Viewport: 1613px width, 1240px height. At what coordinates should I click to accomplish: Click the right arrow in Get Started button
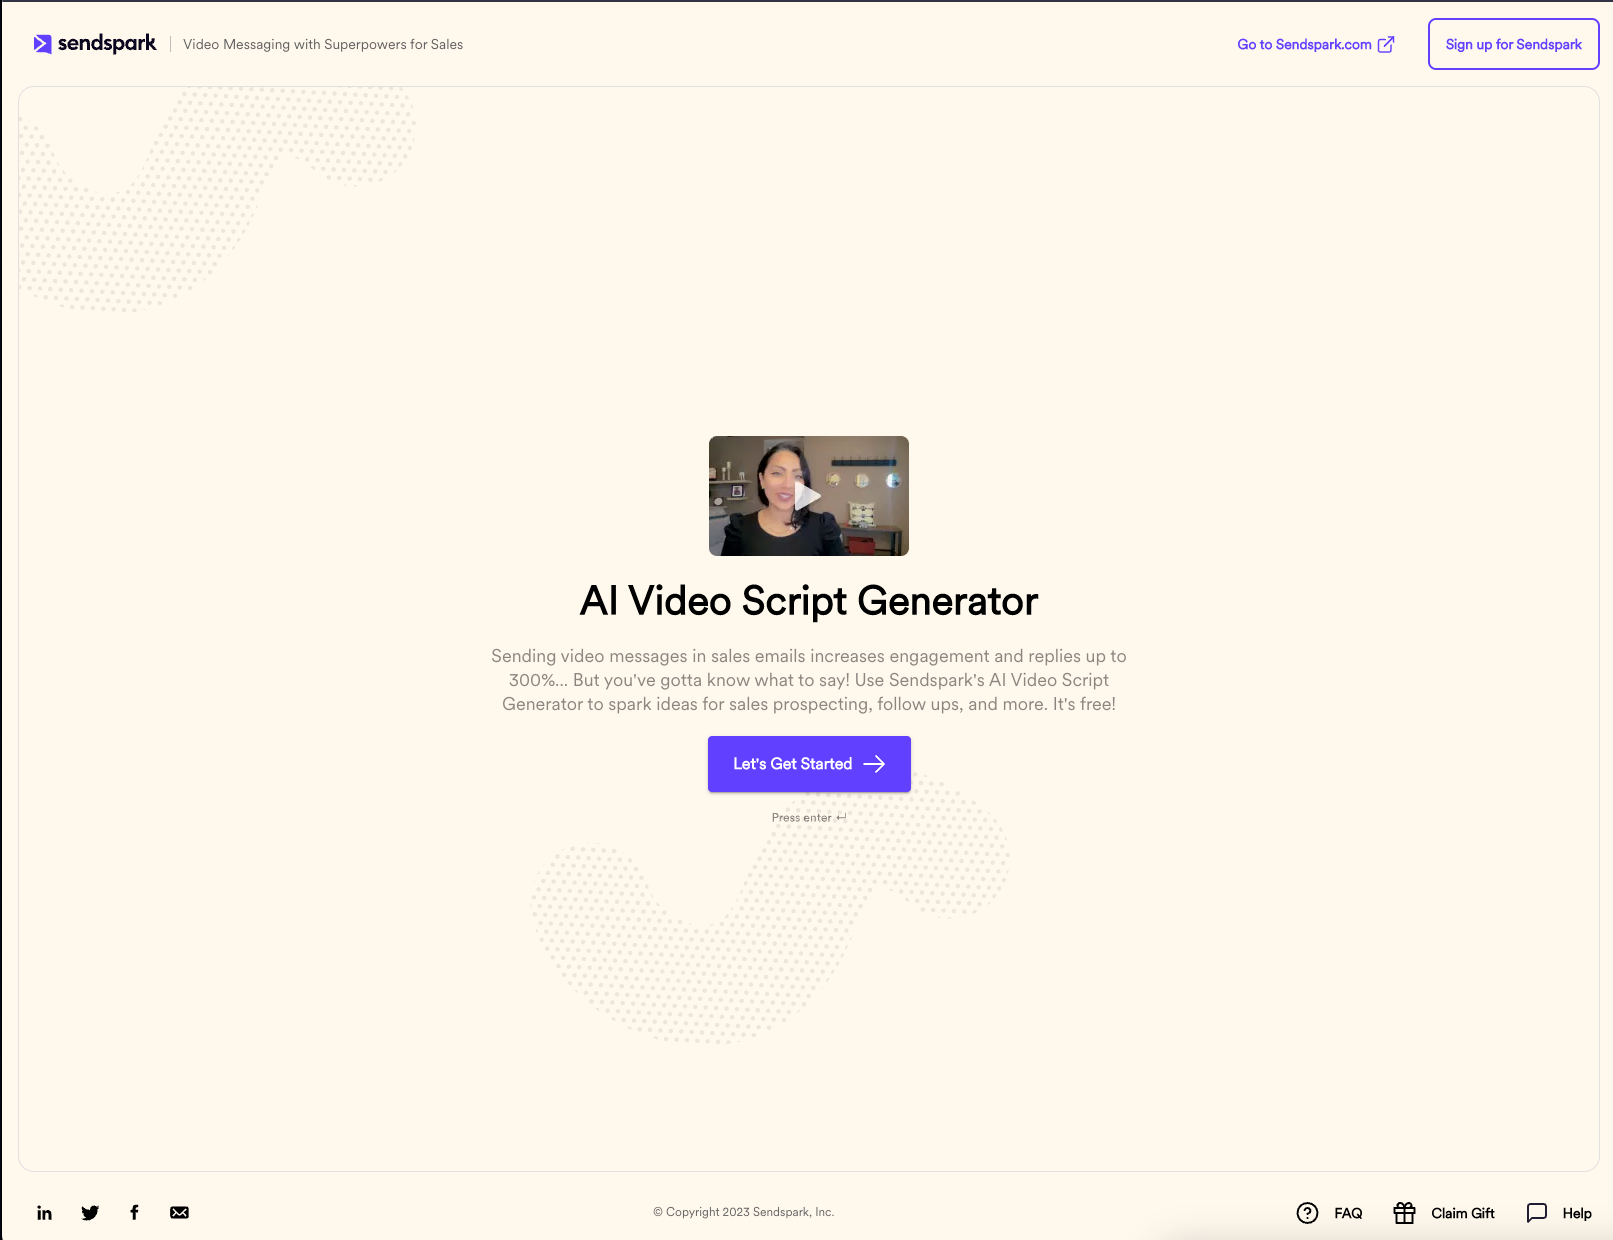pyautogui.click(x=874, y=764)
